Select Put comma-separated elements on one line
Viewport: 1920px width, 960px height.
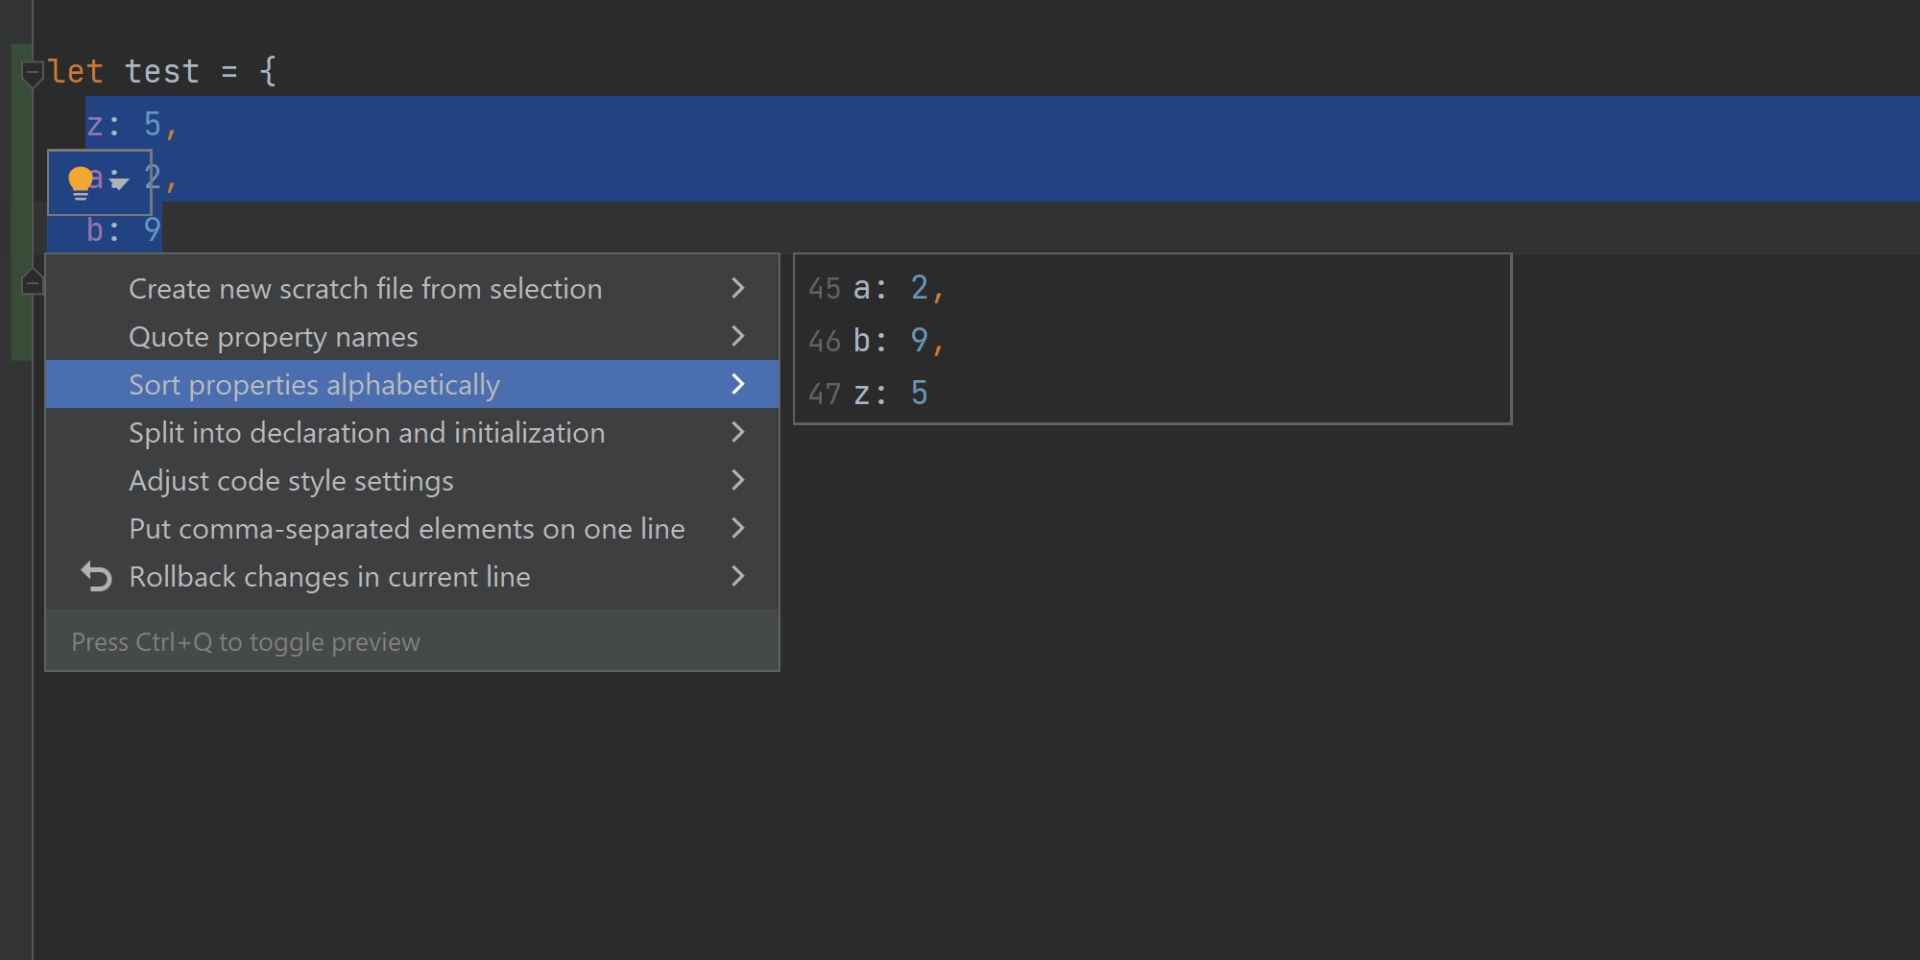coord(412,529)
